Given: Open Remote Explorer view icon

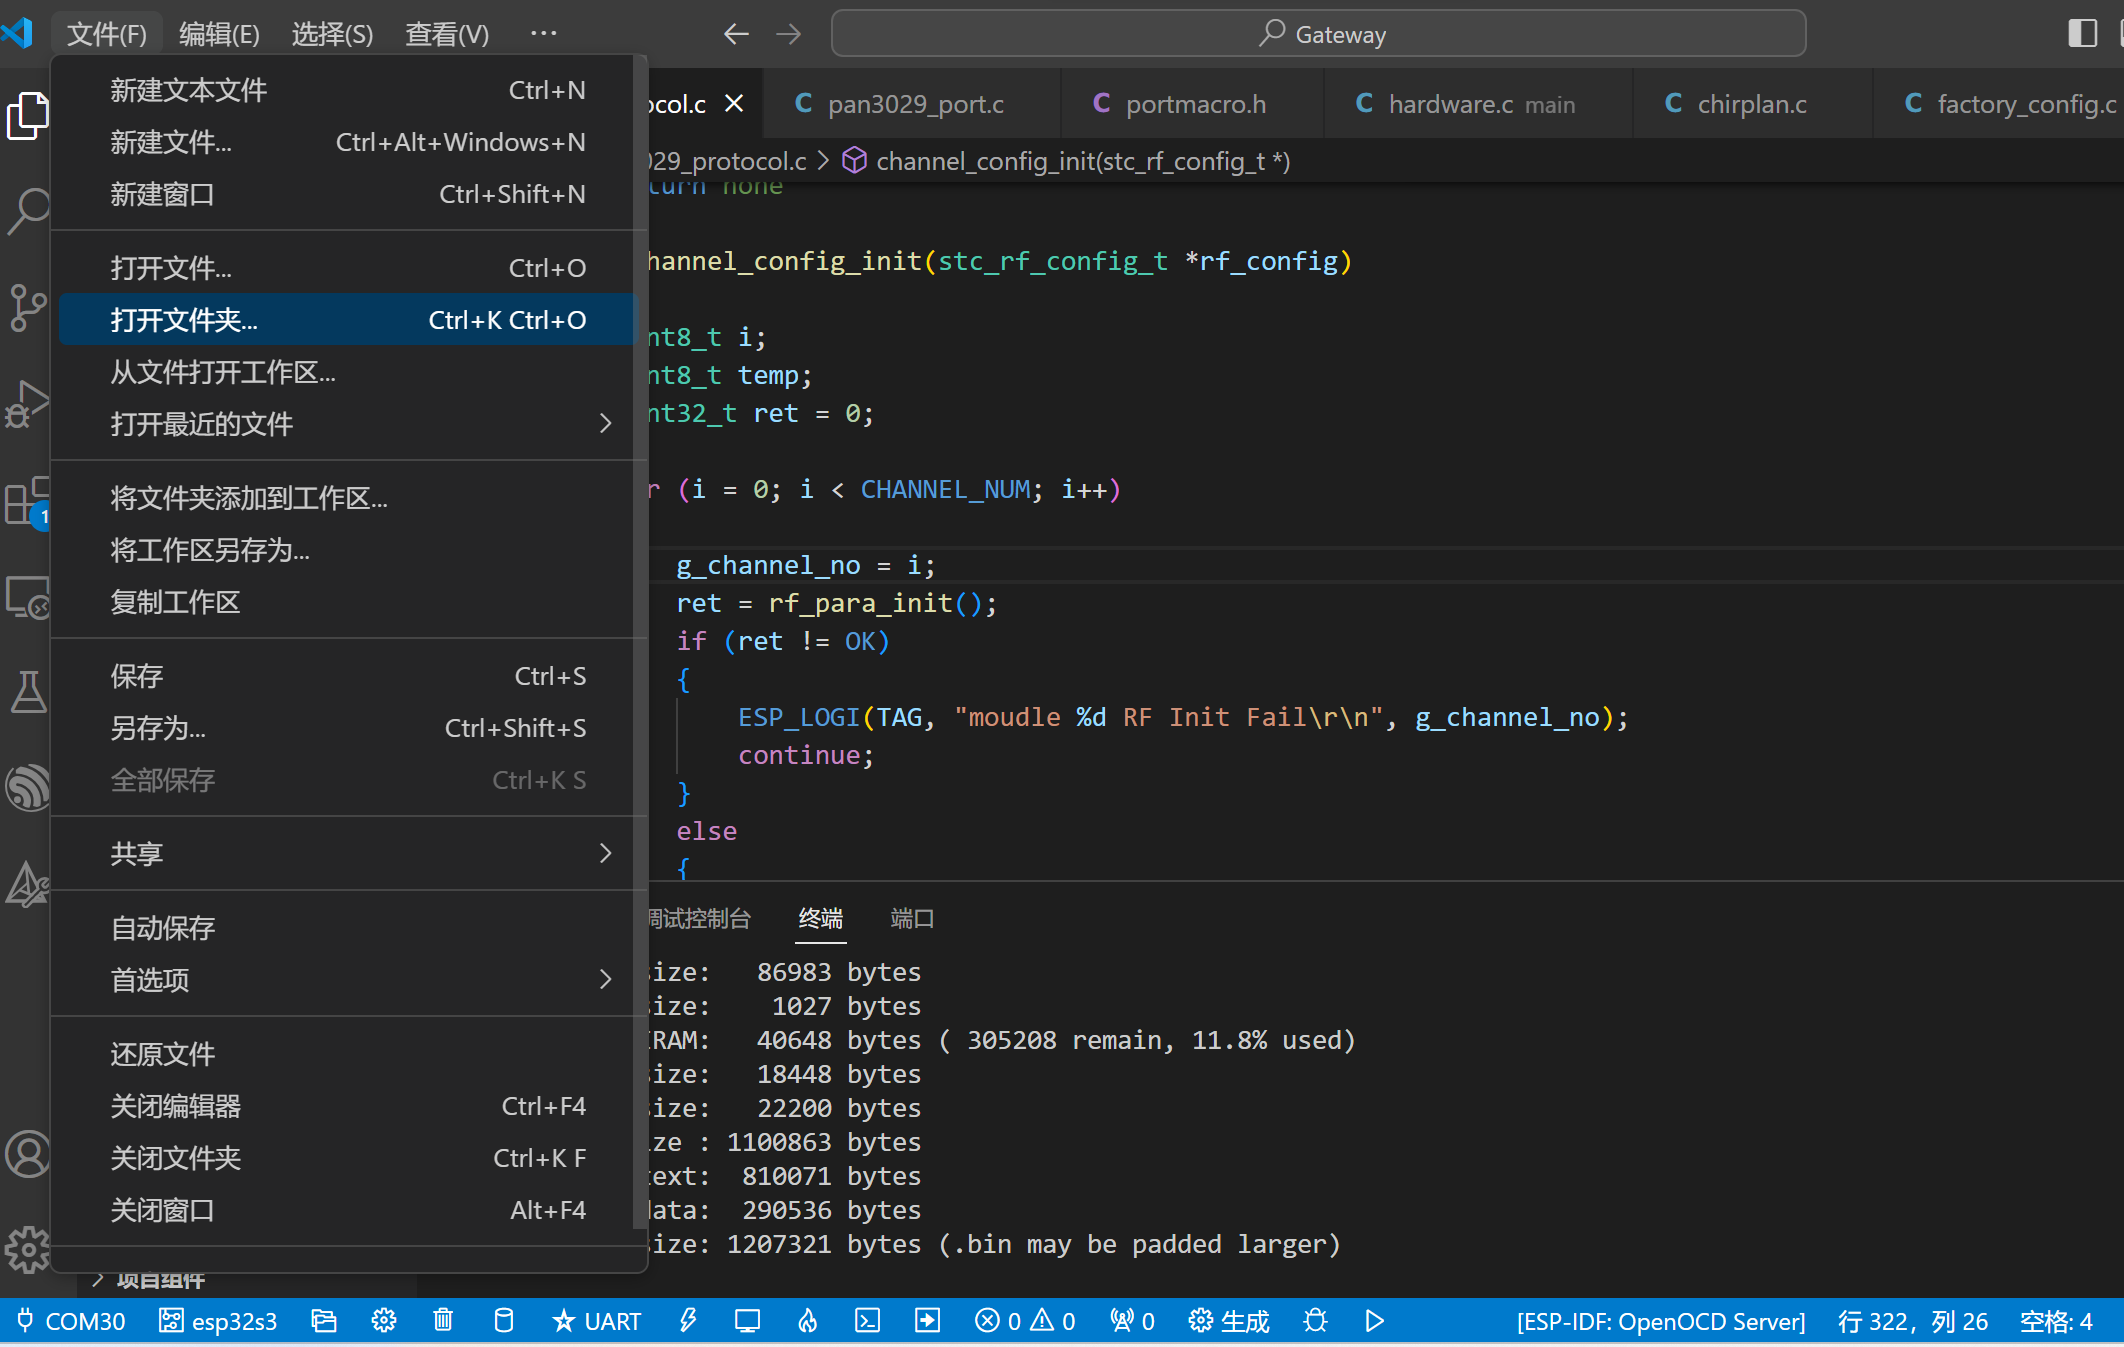Looking at the screenshot, I should click(27, 597).
